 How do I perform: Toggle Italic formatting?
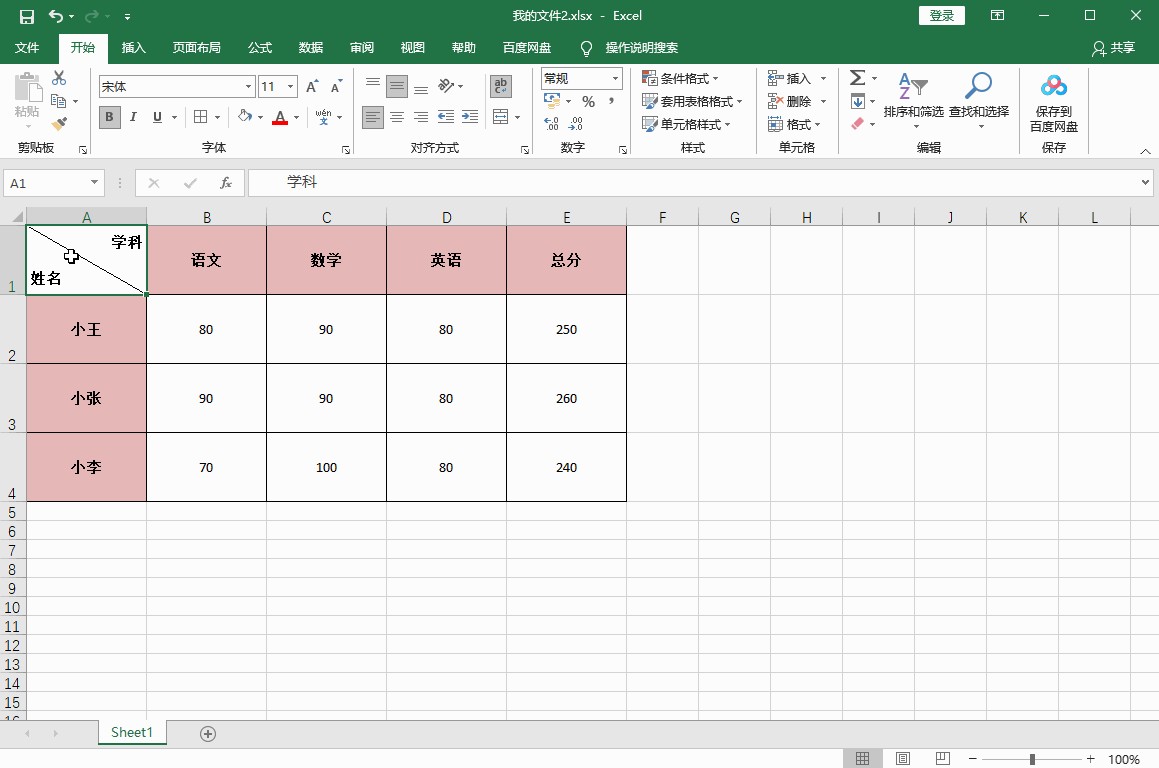133,117
